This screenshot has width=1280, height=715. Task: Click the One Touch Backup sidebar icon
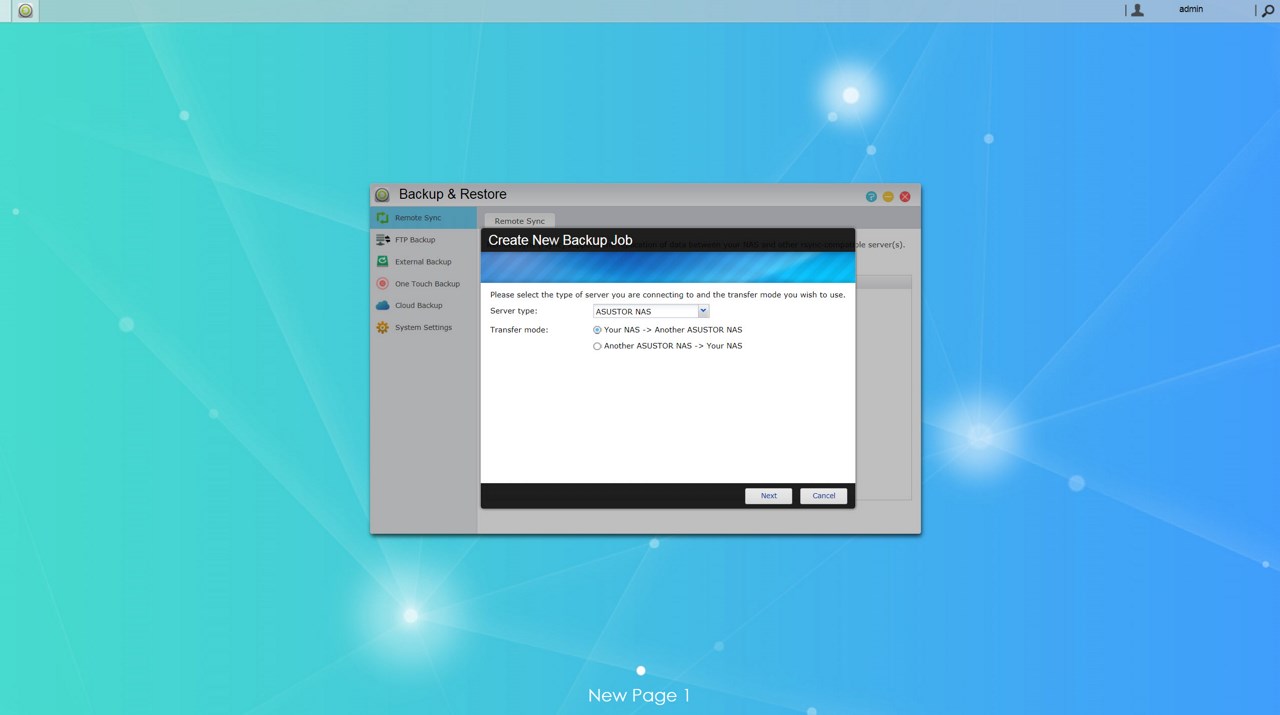[x=382, y=284]
